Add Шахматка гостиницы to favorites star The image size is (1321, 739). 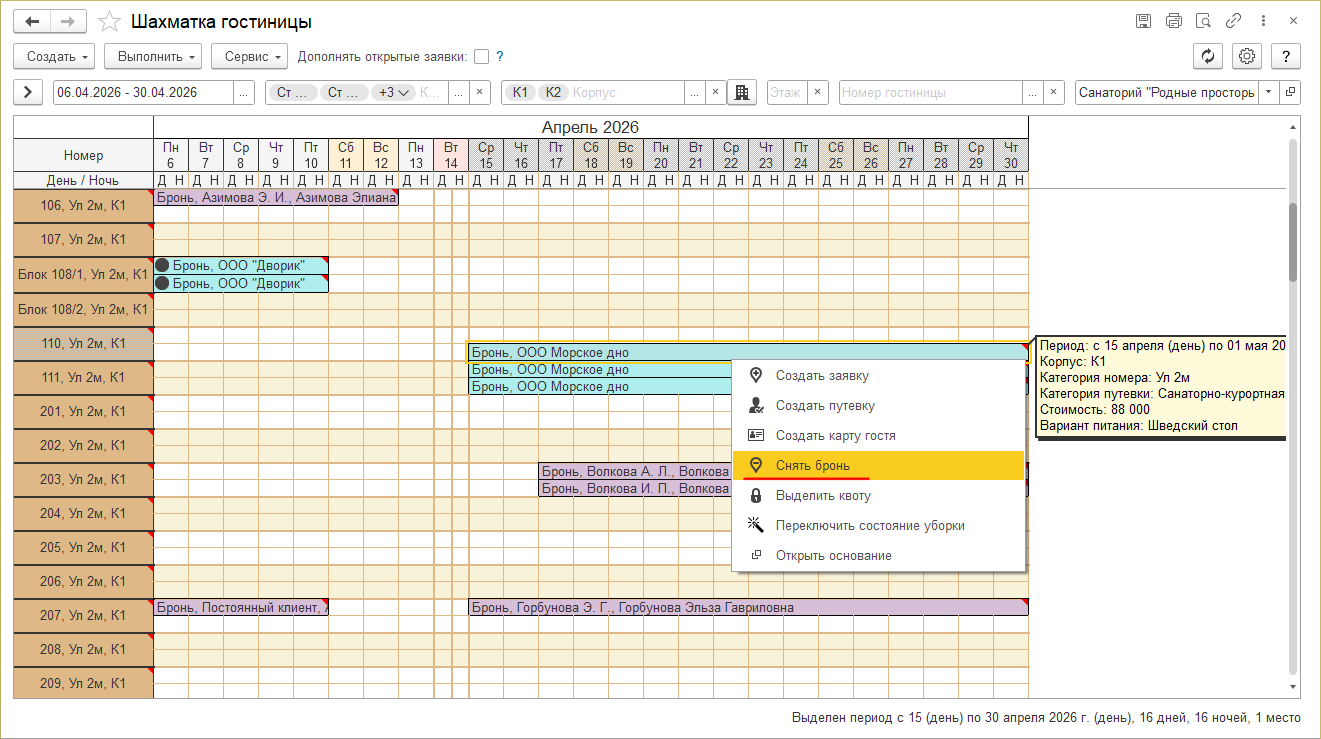[x=111, y=21]
